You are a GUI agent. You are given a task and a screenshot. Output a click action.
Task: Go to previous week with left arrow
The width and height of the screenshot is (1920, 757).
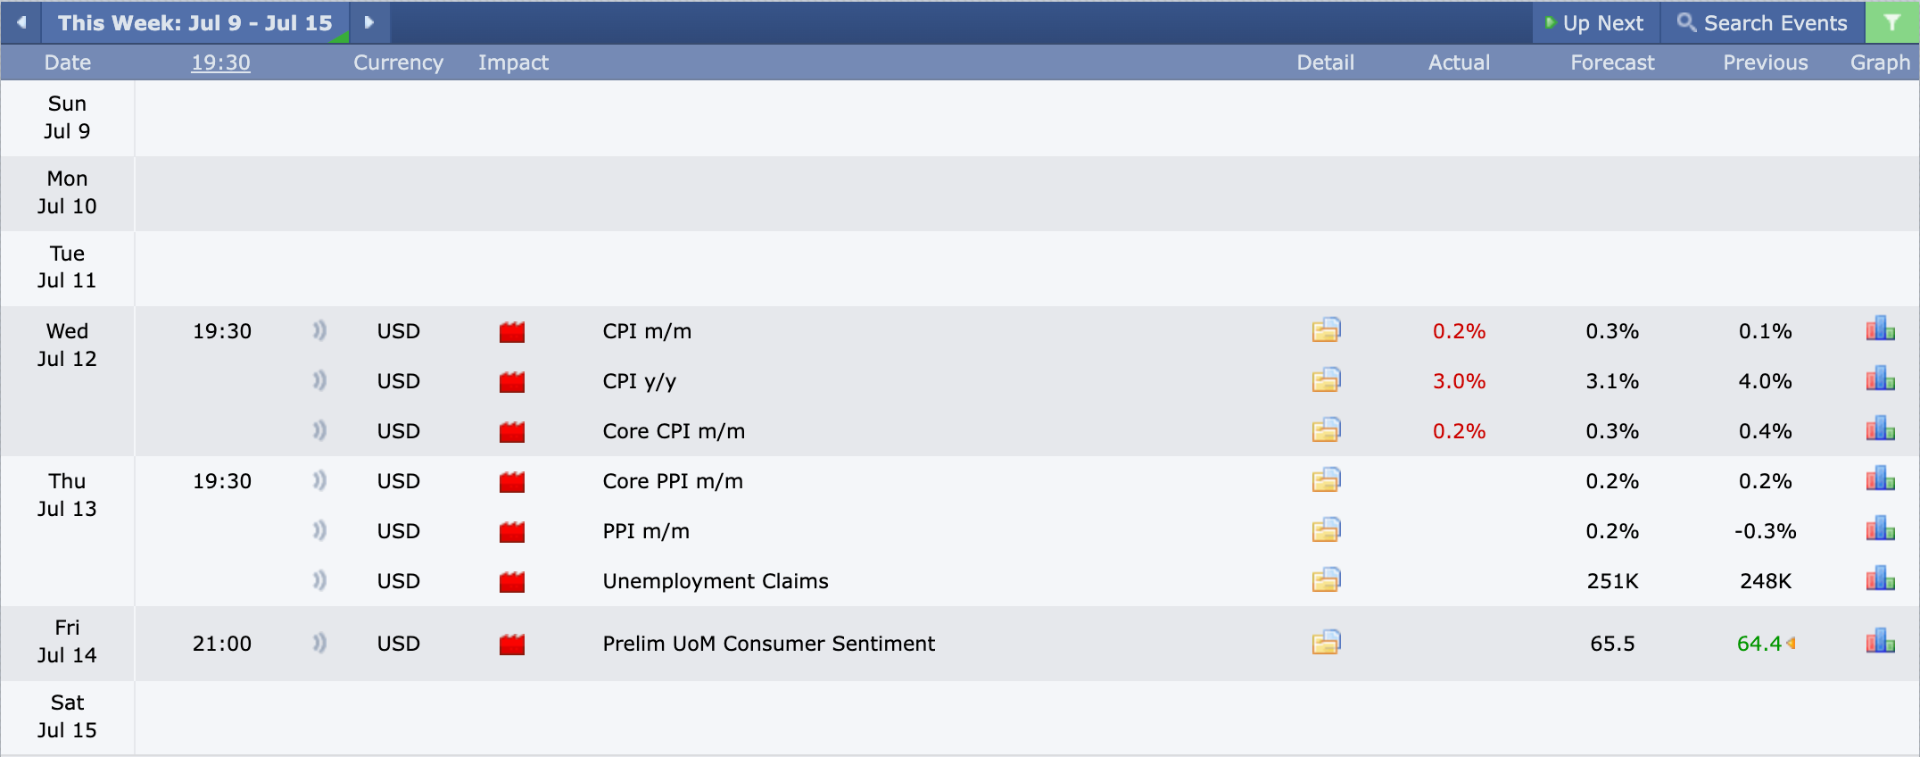pos(21,22)
